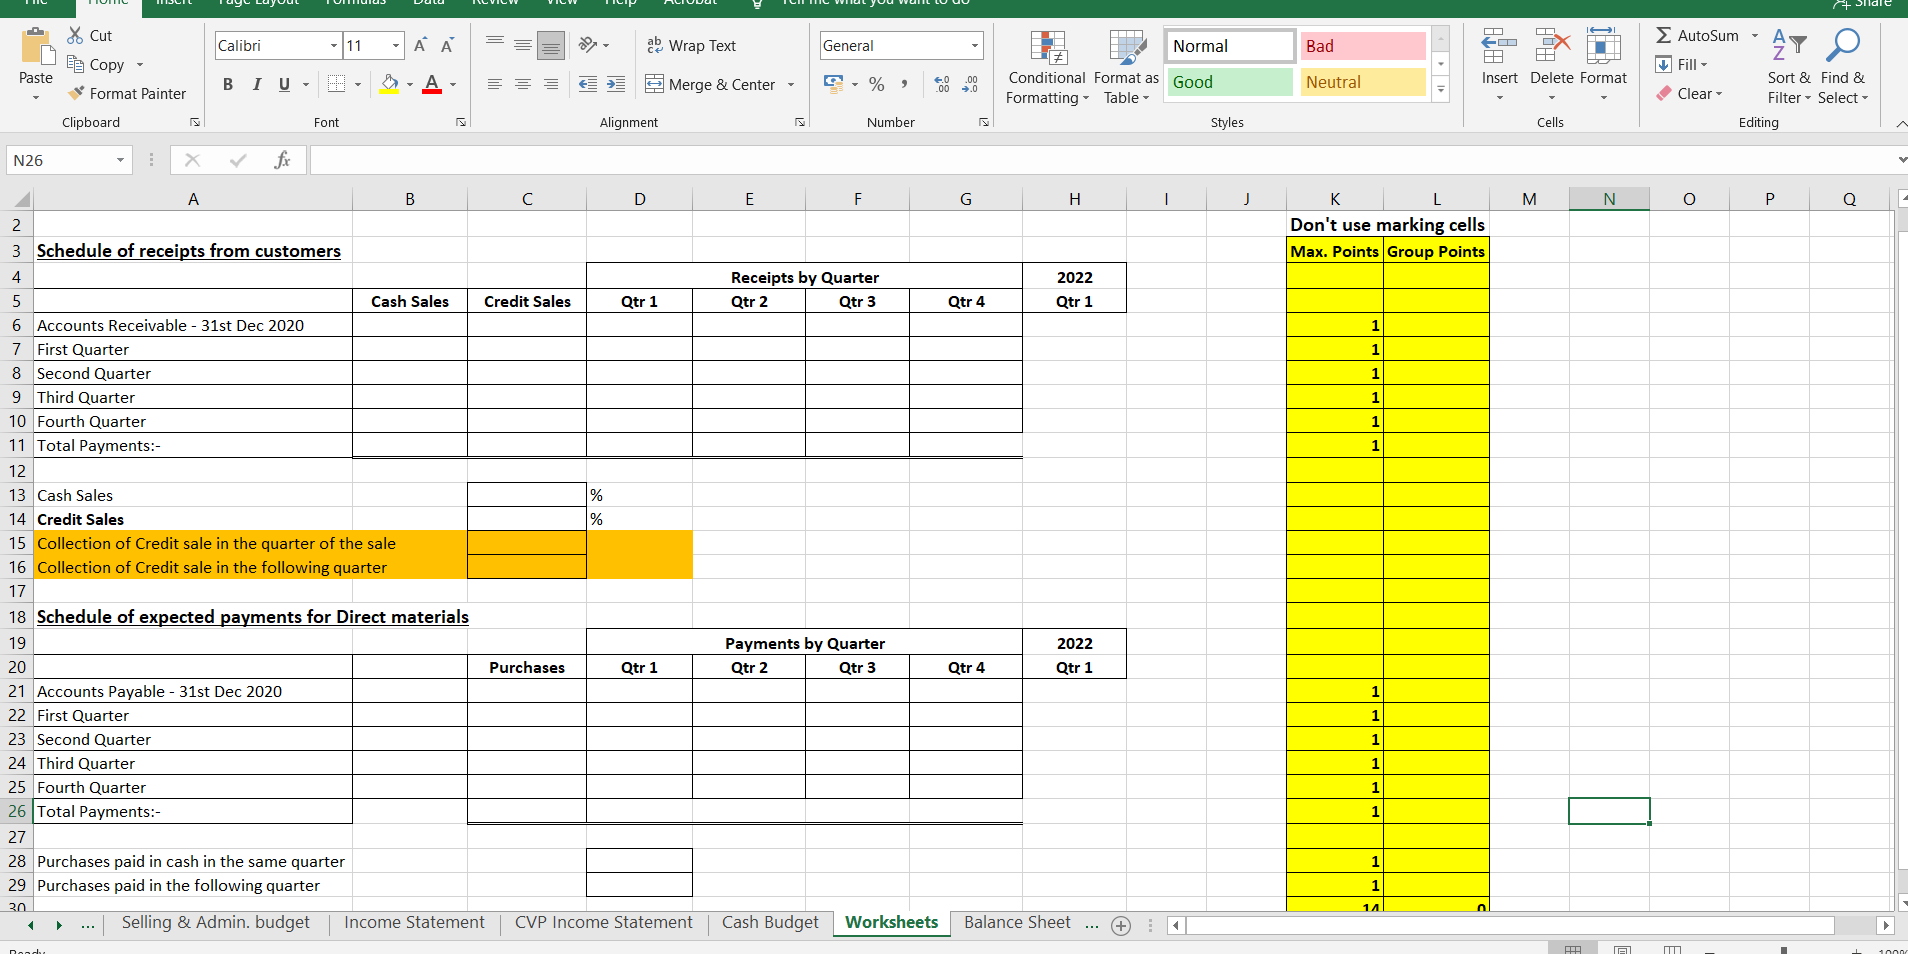Open the Income Statement sheet
Viewport: 1908px width, 954px height.
414,922
